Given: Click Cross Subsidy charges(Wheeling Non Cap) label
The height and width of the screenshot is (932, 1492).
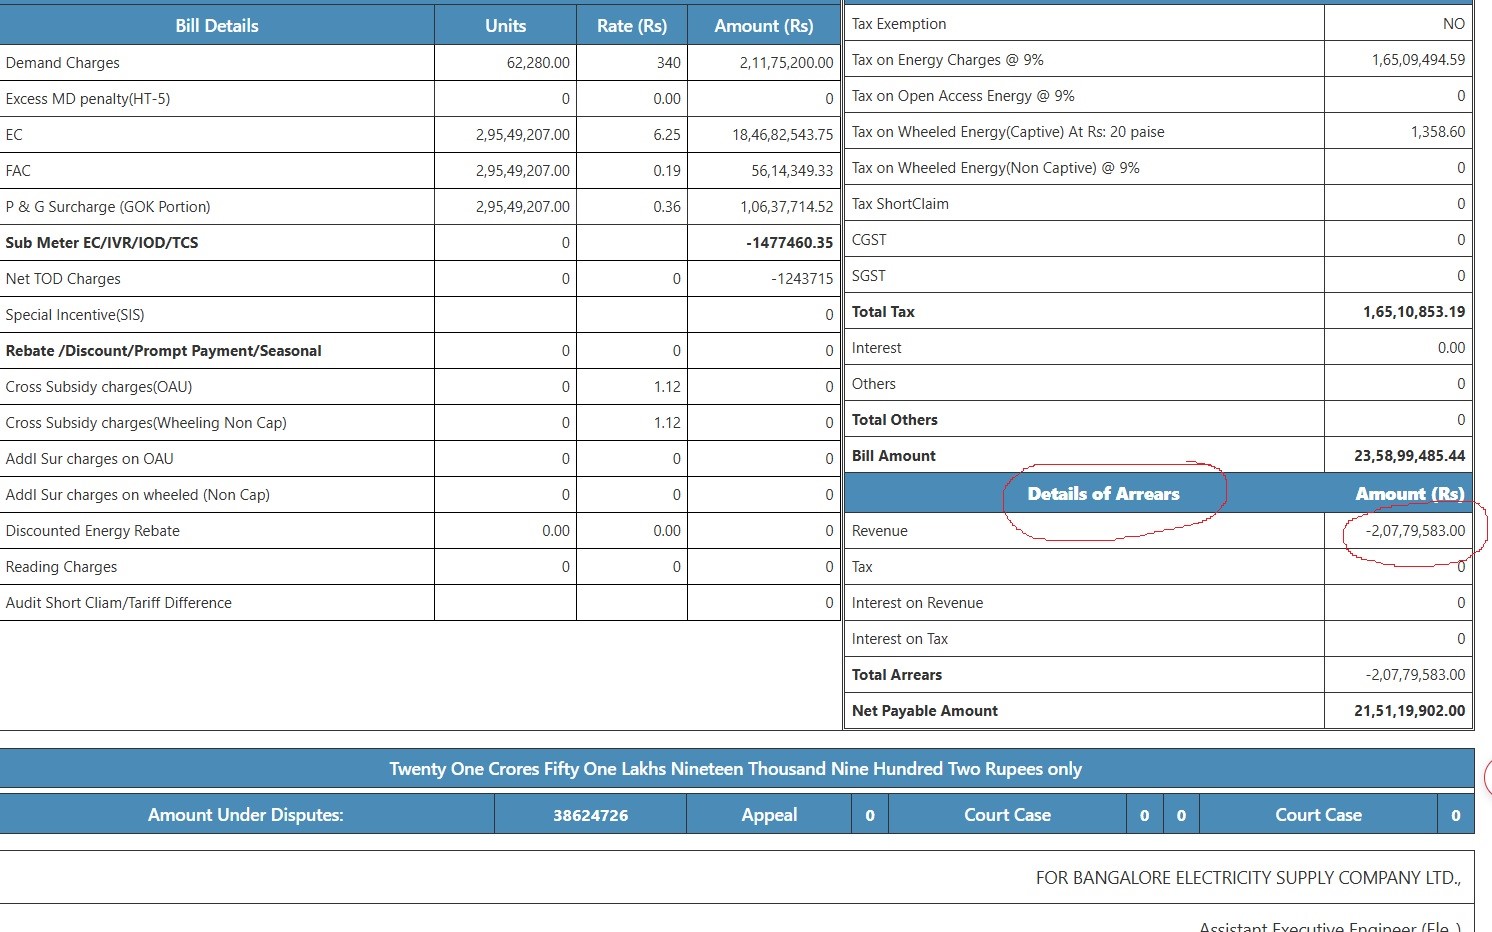Looking at the screenshot, I should [146, 423].
